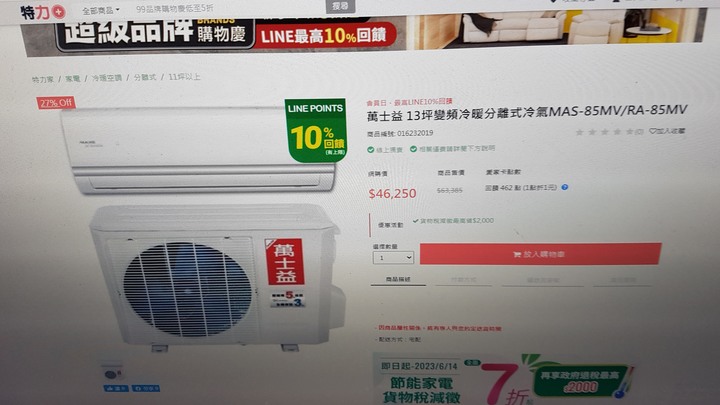Click the LINE POINTS 10% badge
The image size is (720, 405).
point(315,130)
